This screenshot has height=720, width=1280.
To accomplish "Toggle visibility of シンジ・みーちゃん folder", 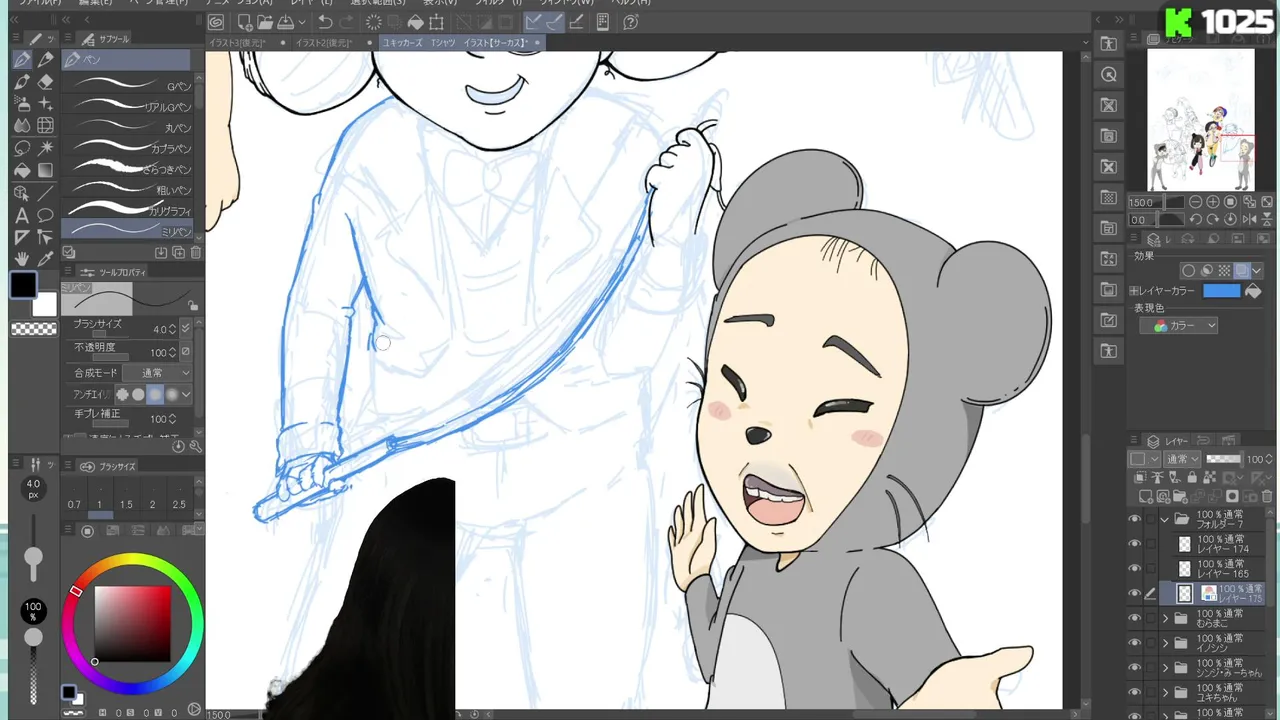I will 1134,668.
